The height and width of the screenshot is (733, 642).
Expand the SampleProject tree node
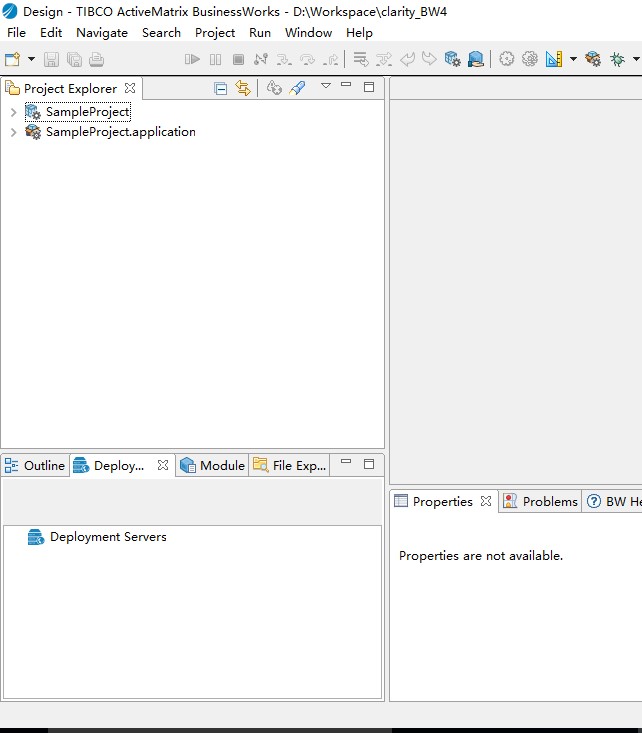14,112
